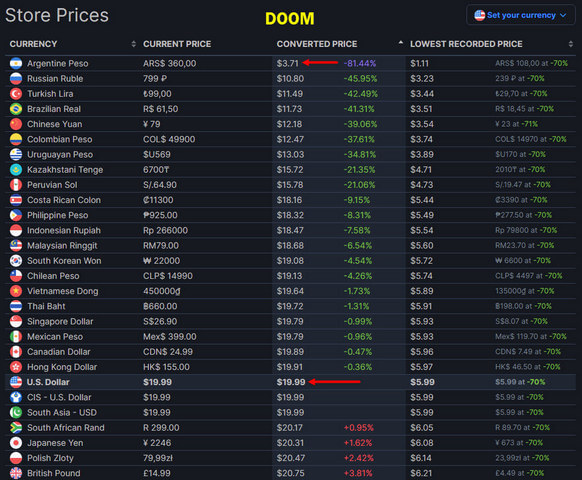Click the Argentine Peso flag icon
Viewport: 582px width, 480px height.
16,63
